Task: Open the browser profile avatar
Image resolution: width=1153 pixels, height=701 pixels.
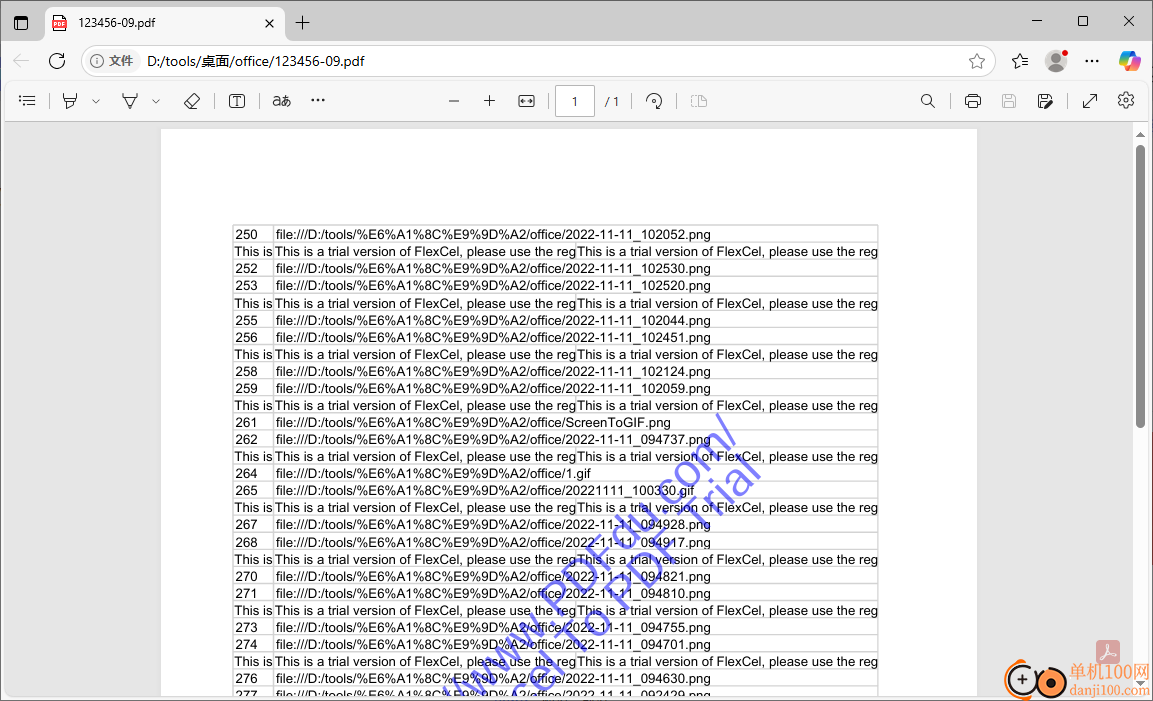Action: point(1057,61)
